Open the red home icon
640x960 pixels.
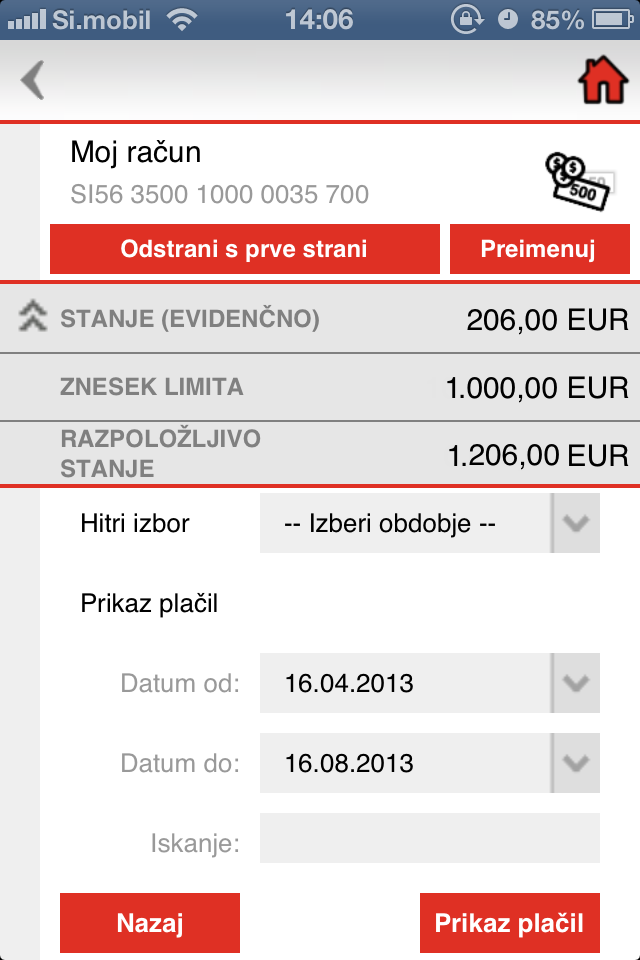tap(603, 80)
